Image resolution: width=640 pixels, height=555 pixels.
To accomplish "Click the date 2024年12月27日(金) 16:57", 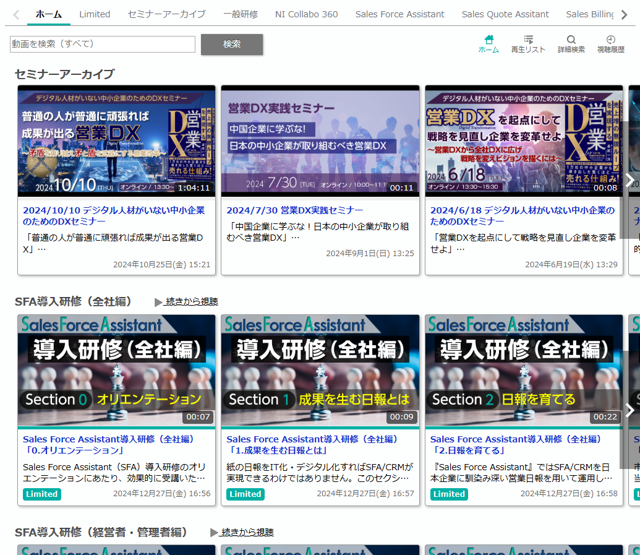I will tap(365, 494).
